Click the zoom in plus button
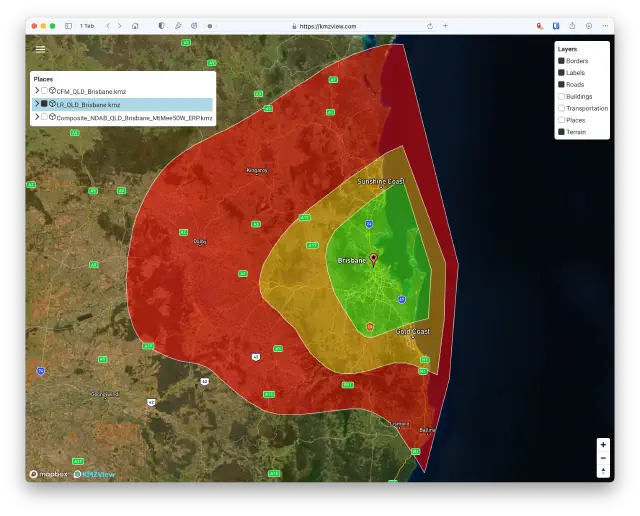 point(603,444)
